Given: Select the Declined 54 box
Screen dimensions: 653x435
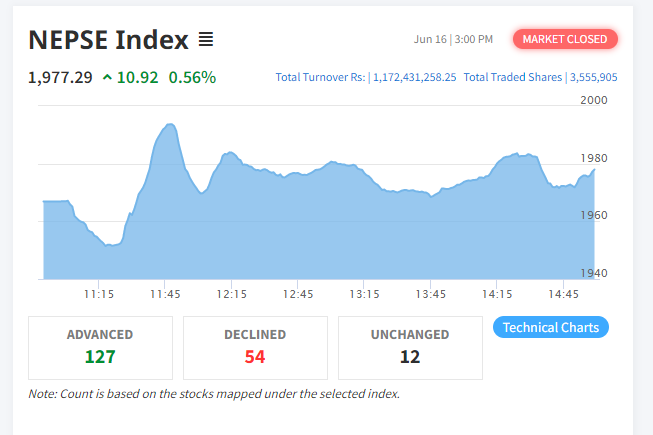Looking at the screenshot, I should click(x=255, y=347).
